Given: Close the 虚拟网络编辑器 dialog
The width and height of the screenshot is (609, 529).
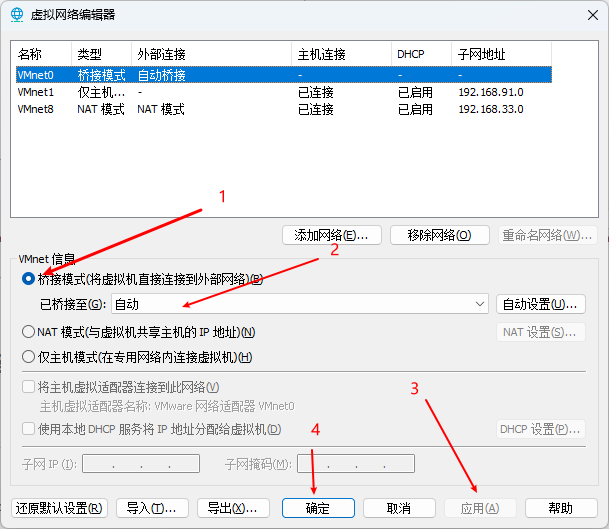Looking at the screenshot, I should tap(593, 15).
